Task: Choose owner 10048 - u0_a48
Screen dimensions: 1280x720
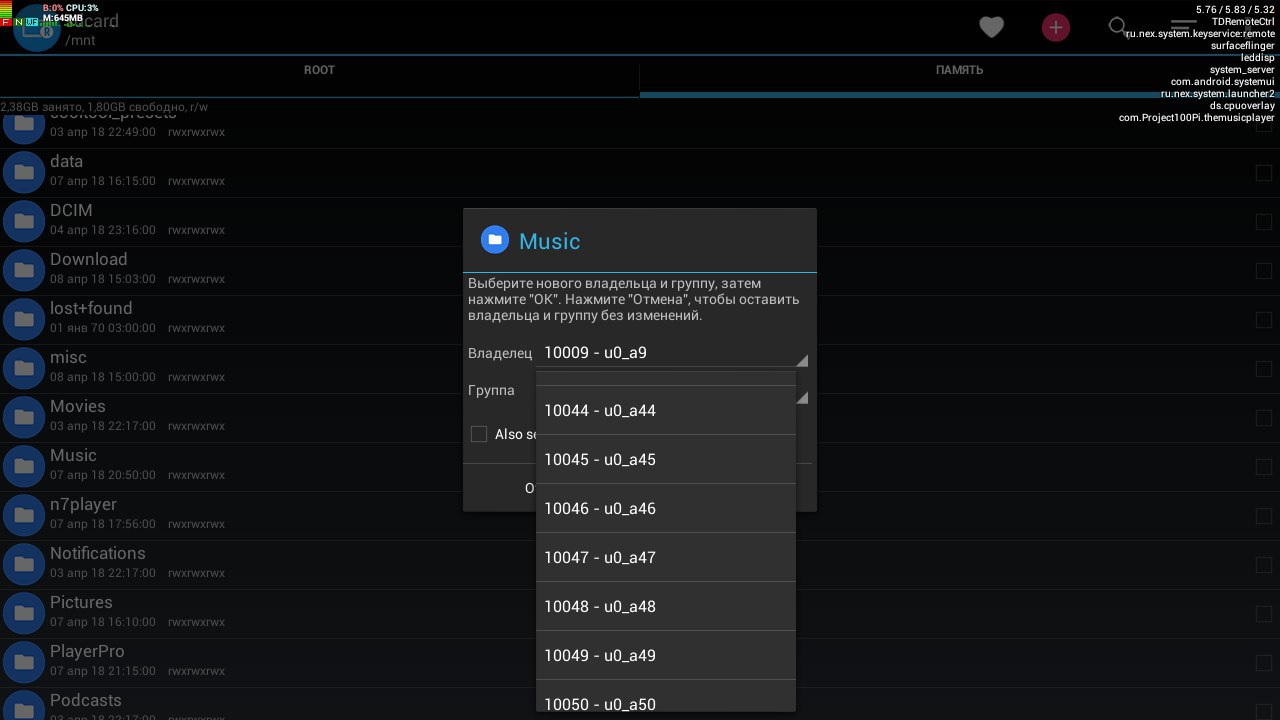Action: 666,606
